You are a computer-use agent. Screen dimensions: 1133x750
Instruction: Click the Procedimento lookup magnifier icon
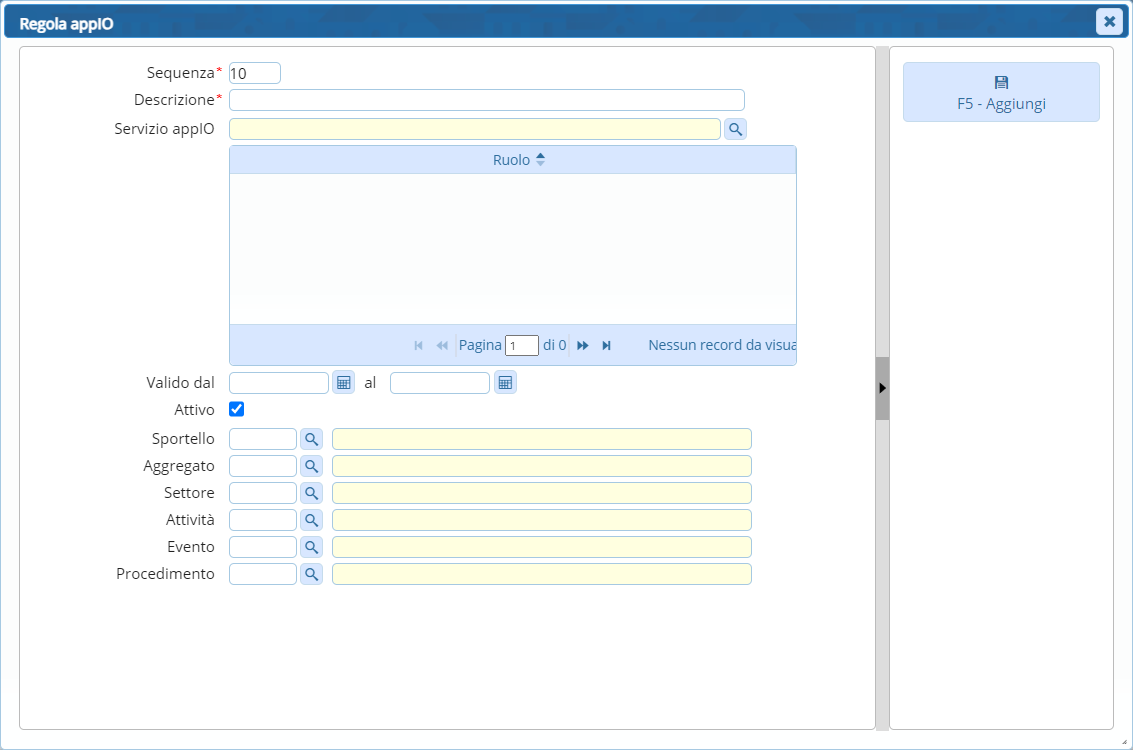point(312,574)
